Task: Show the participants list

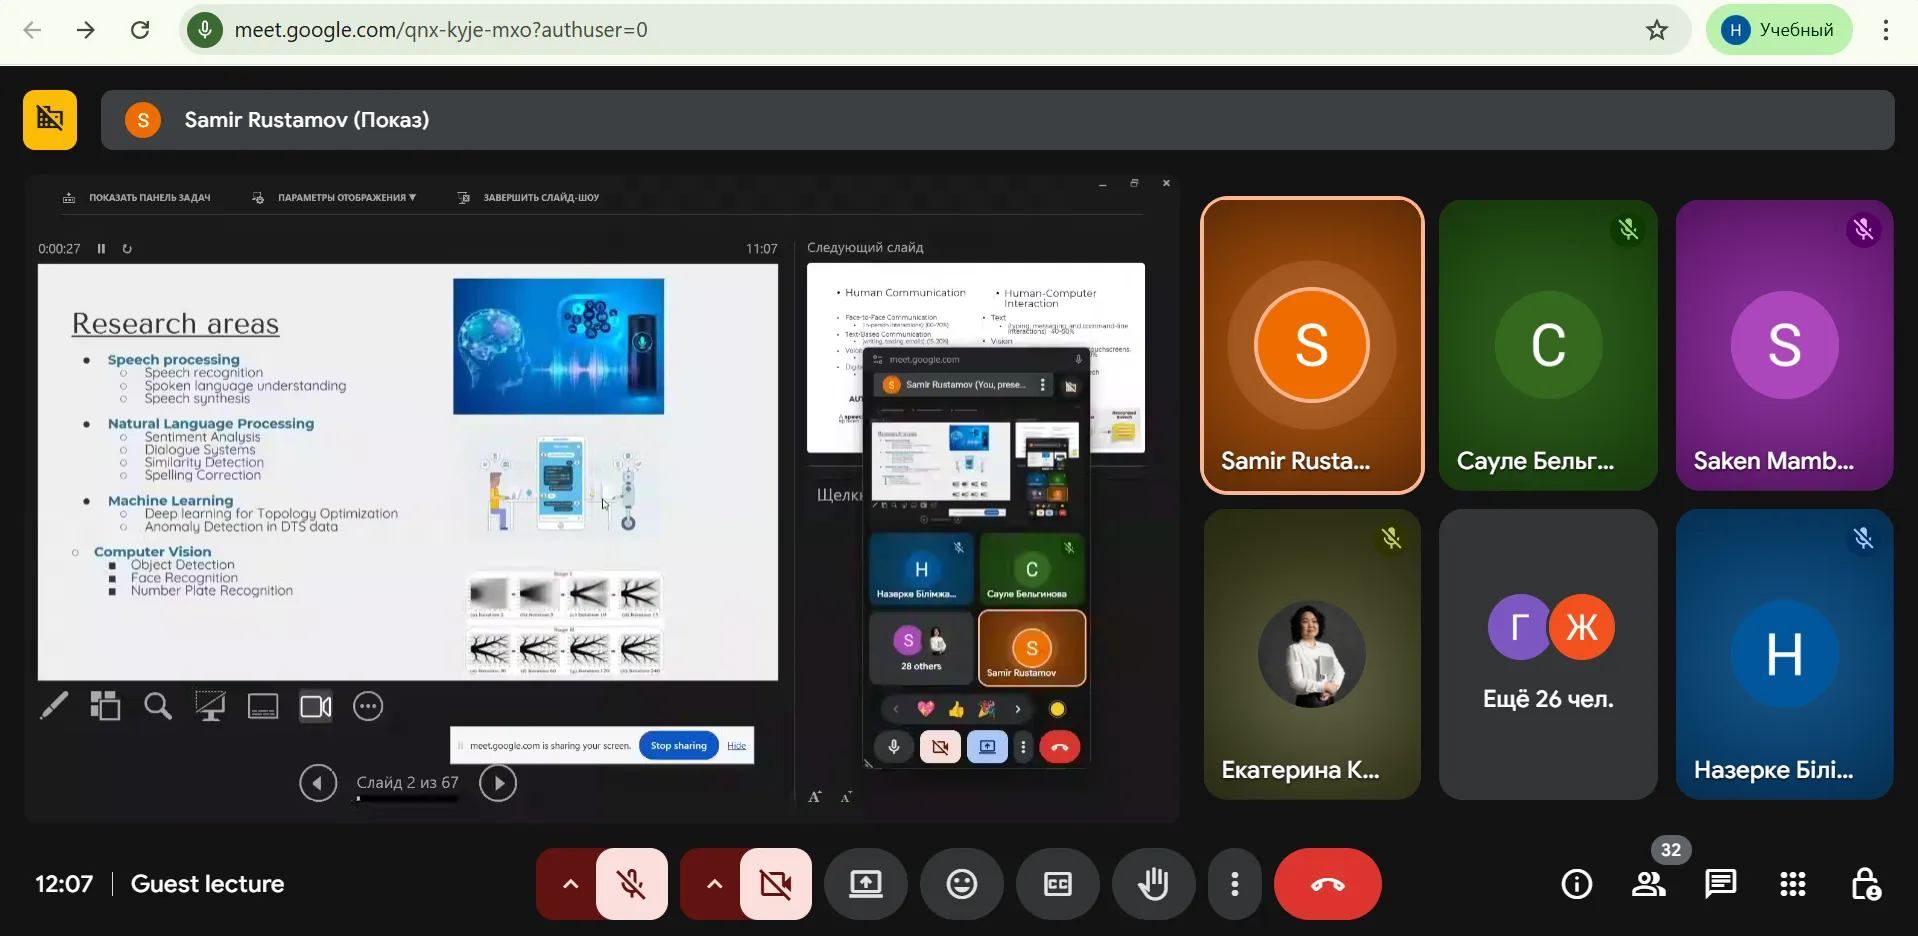Action: tap(1648, 884)
